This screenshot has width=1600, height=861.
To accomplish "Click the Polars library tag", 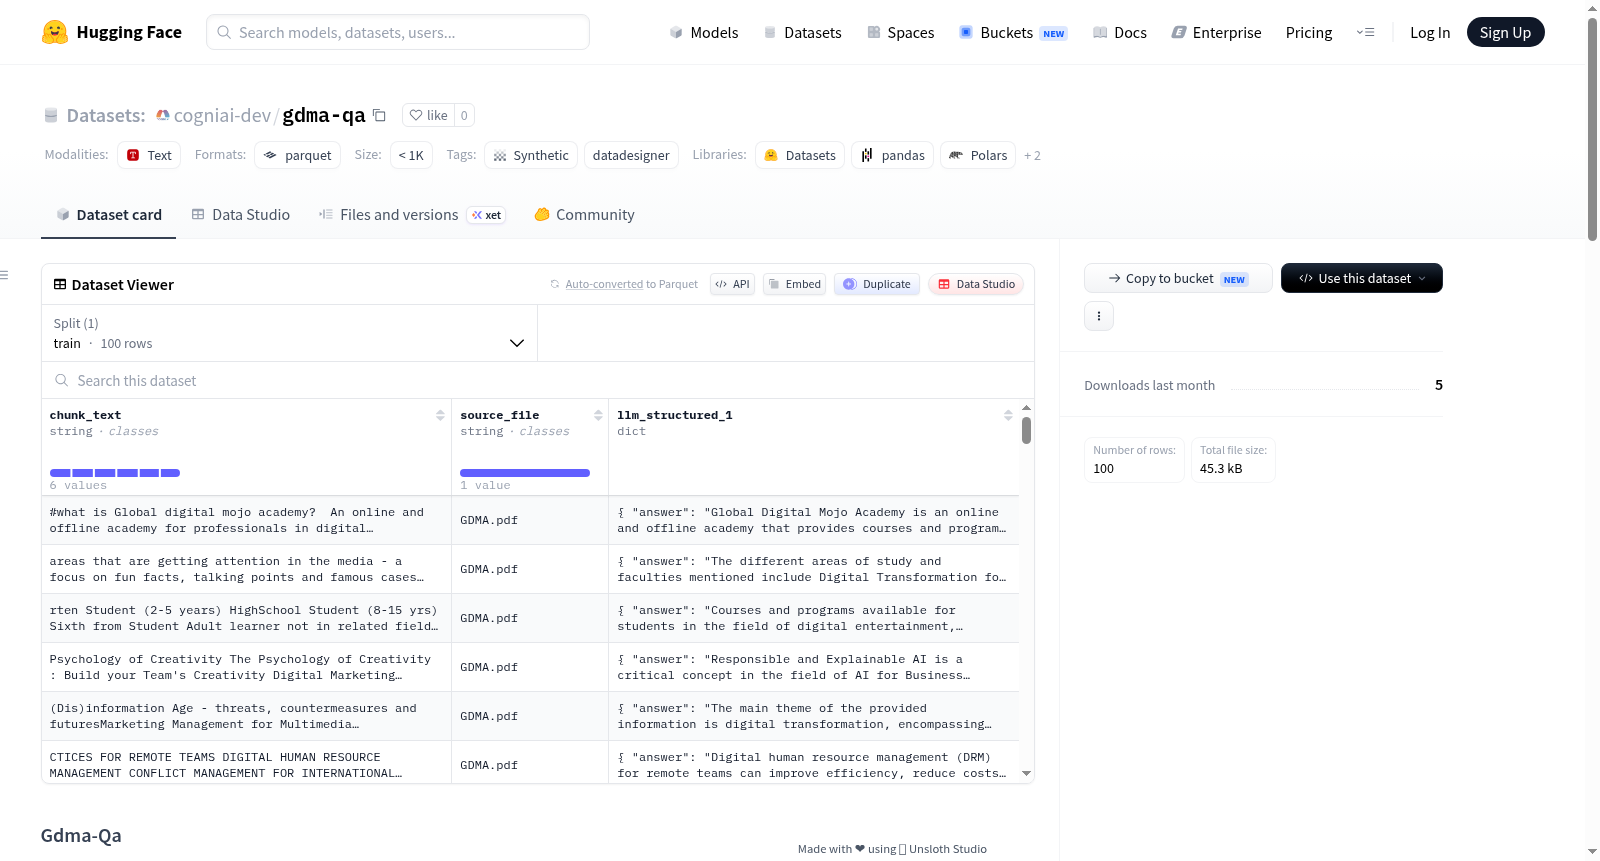I will (978, 155).
